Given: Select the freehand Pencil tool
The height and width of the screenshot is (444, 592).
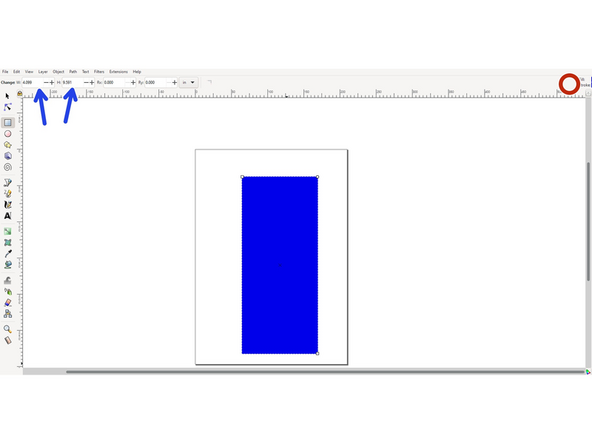Looking at the screenshot, I should [x=8, y=194].
